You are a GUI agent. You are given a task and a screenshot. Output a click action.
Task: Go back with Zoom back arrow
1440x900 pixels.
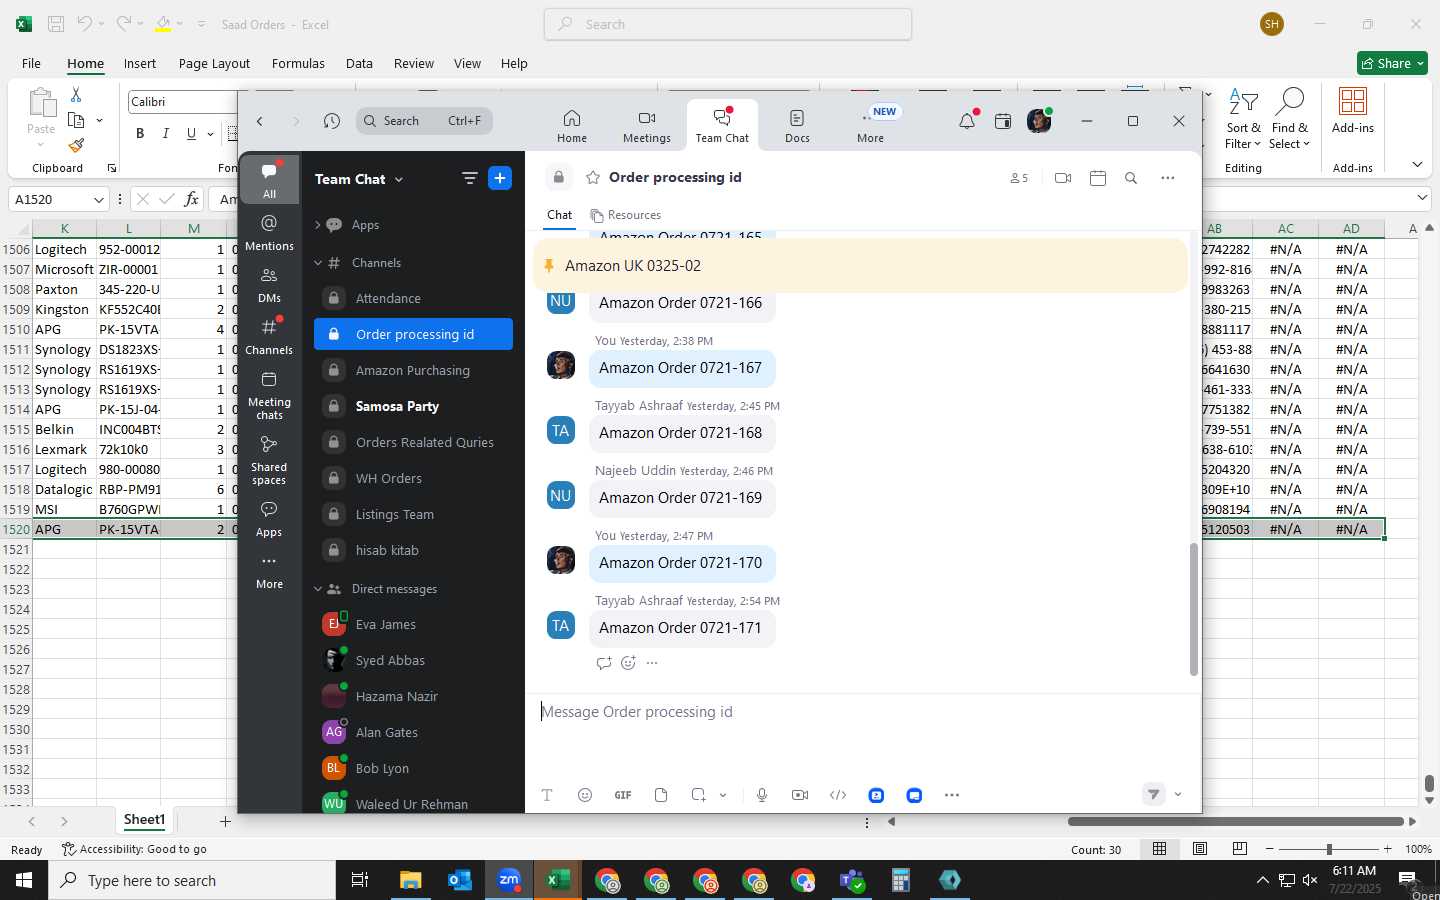(260, 121)
